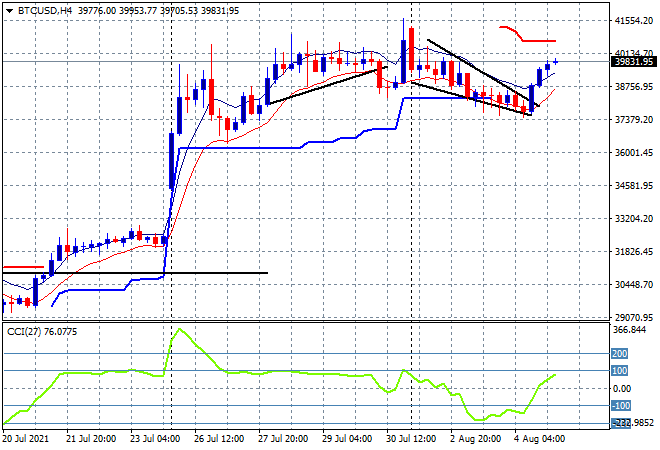Click the 31826.45 price axis label
660x450 pixels.
(x=634, y=252)
